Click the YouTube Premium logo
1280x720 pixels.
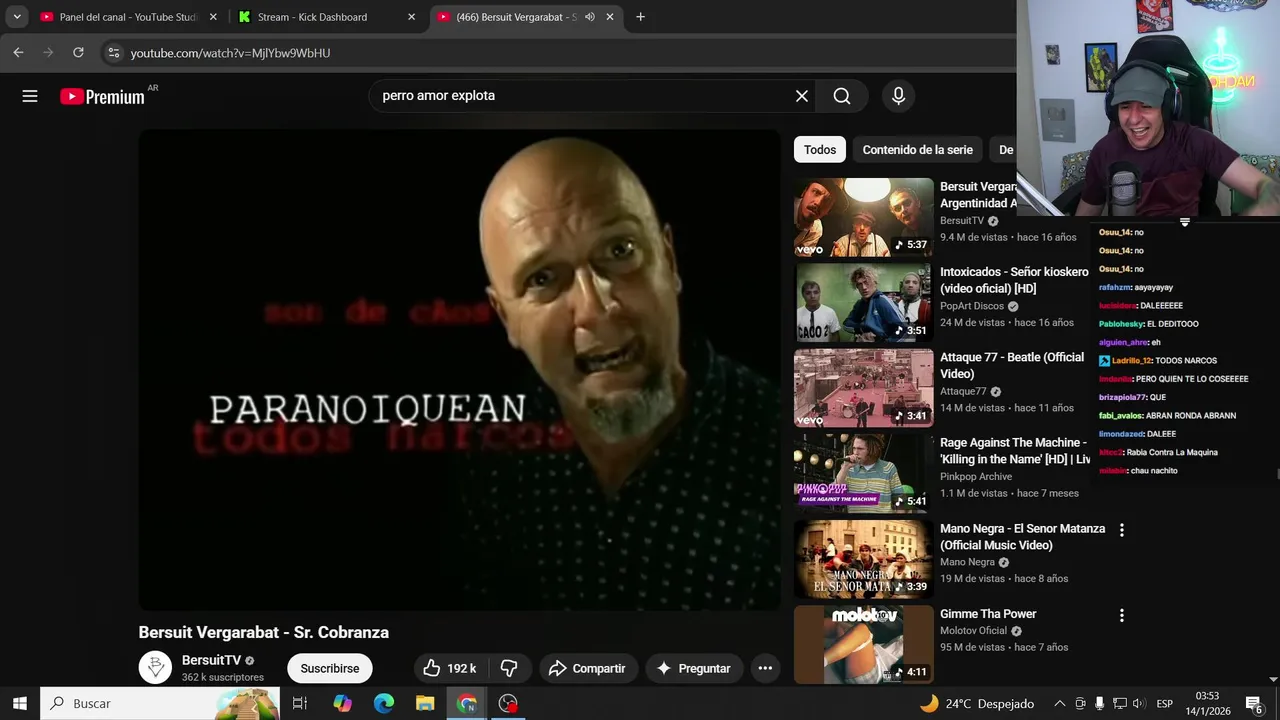[x=102, y=96]
